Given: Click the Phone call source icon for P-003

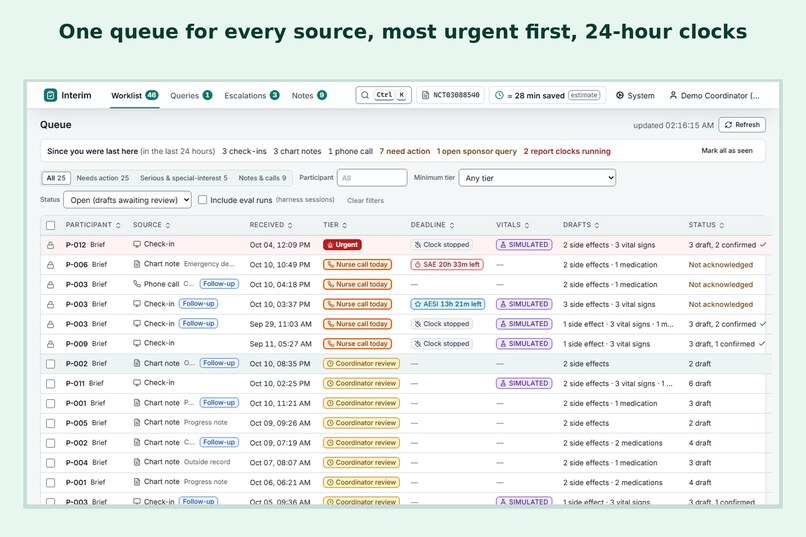Looking at the screenshot, I should coord(137,284).
